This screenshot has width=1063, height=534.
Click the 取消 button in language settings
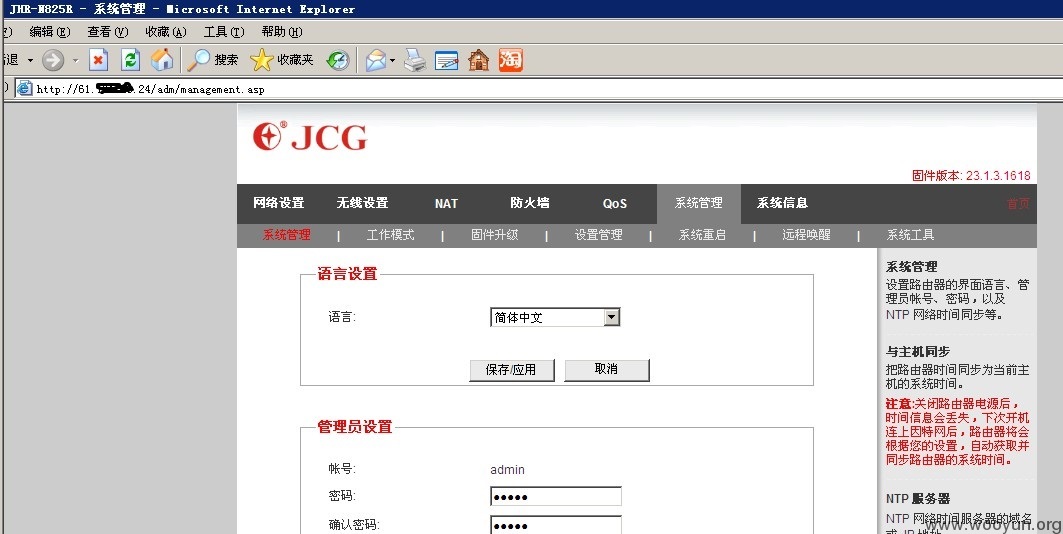tap(607, 369)
